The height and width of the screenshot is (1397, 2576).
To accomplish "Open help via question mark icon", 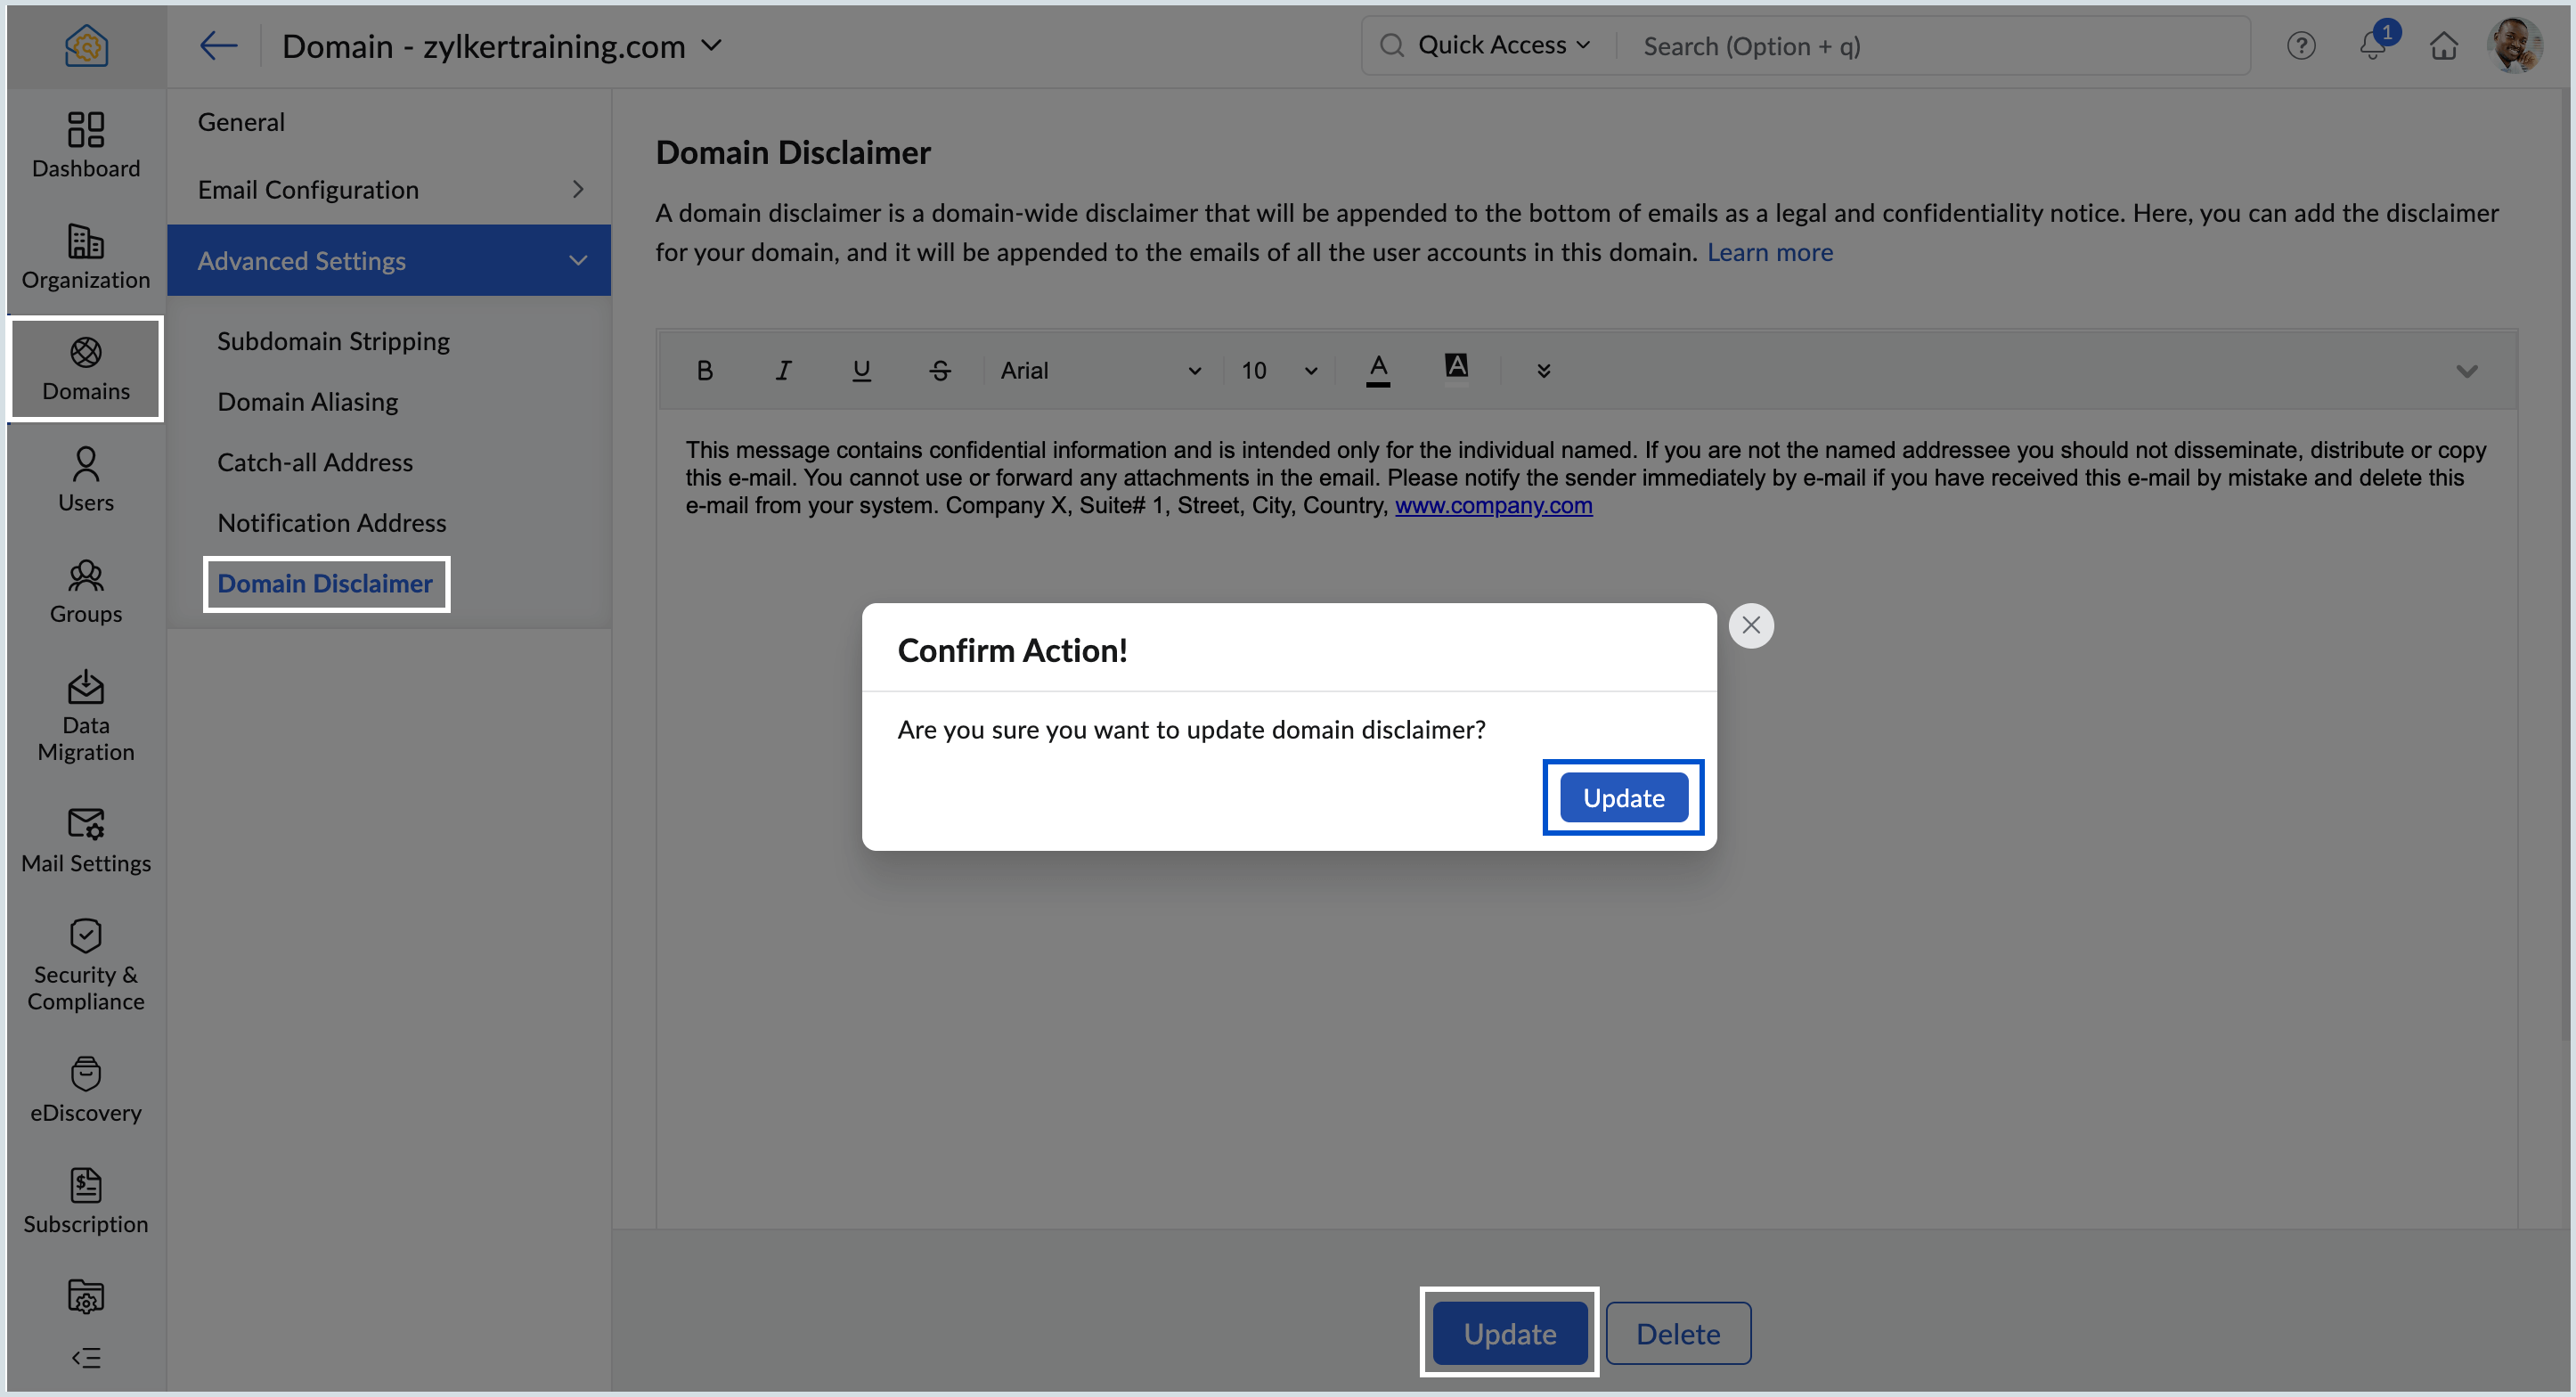I will click(x=2300, y=46).
